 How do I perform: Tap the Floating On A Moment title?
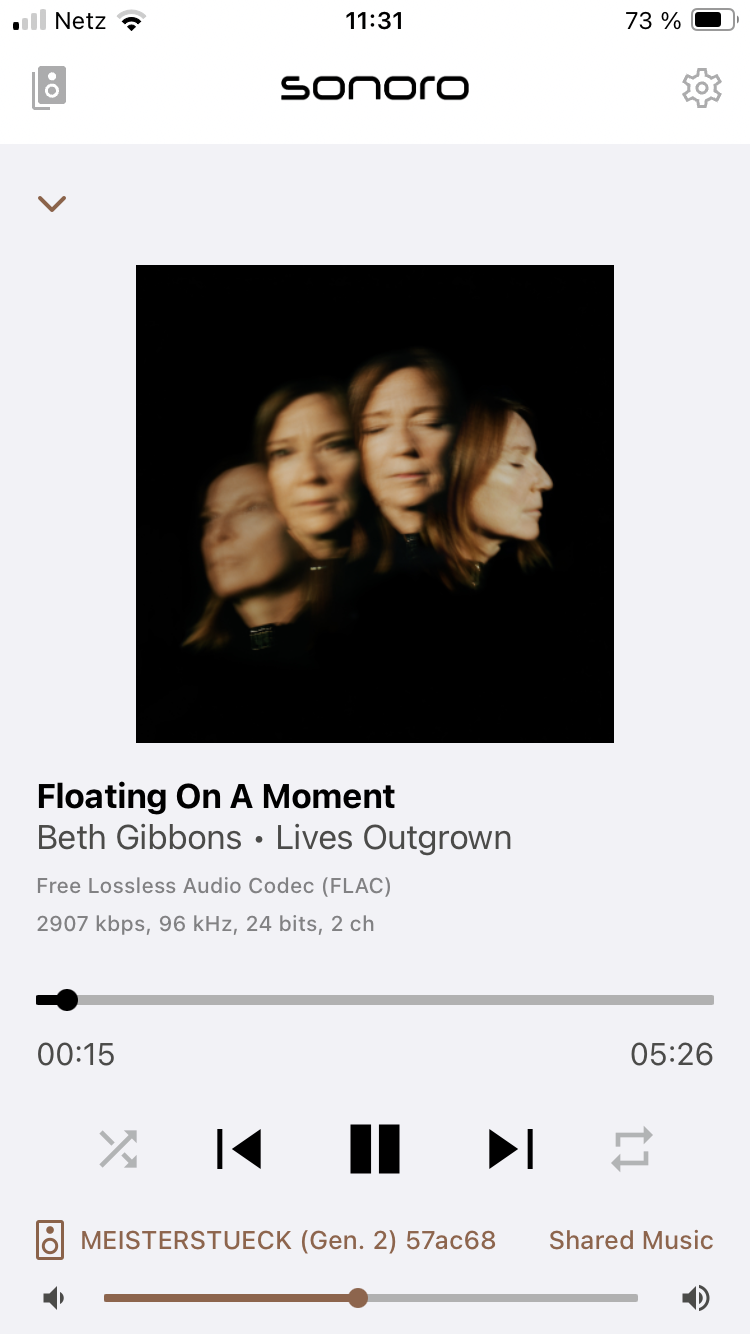(216, 796)
